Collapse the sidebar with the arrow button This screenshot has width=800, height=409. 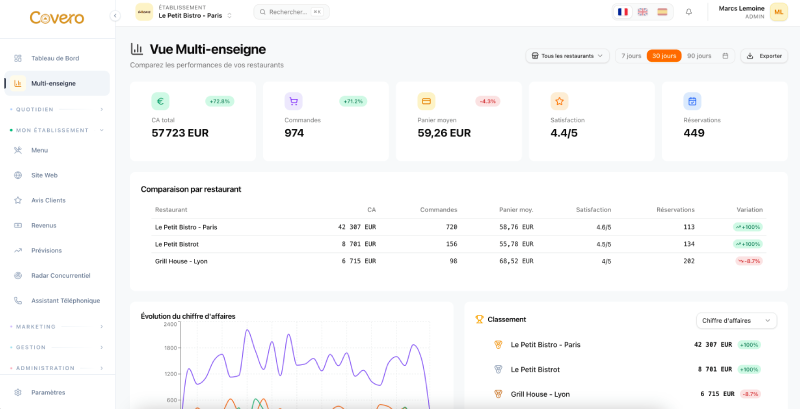click(115, 15)
